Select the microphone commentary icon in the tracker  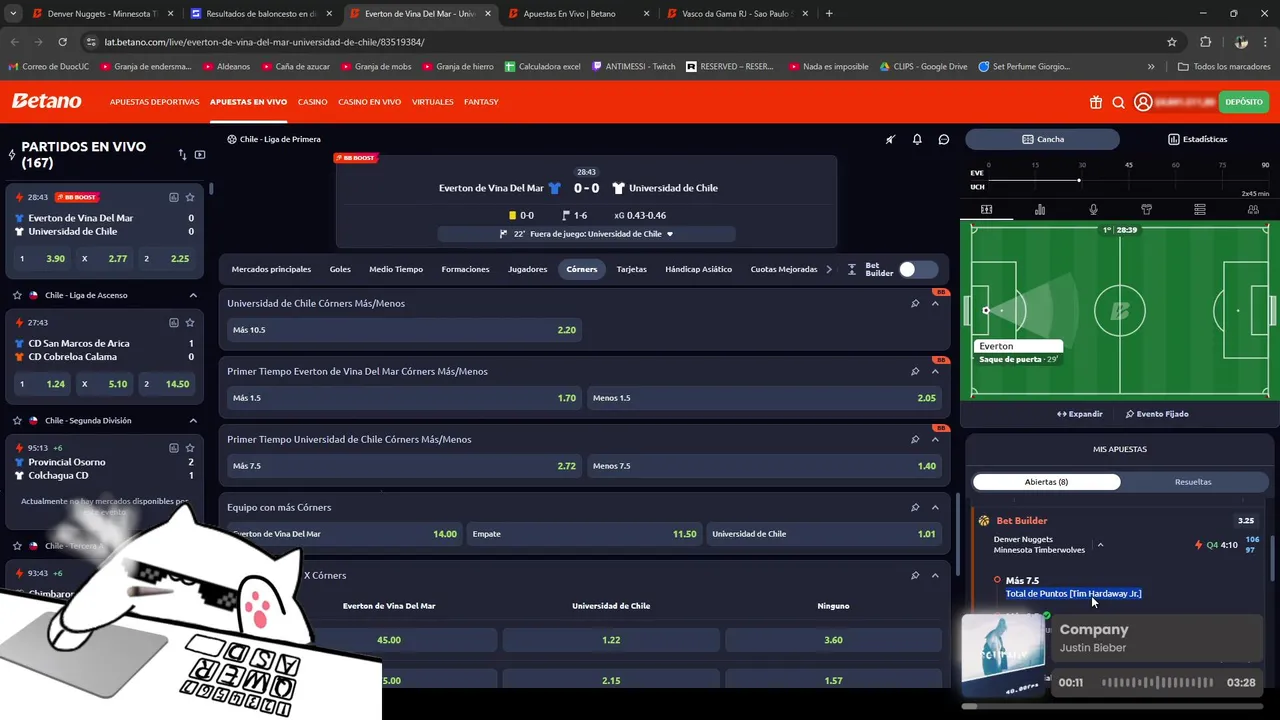[x=1093, y=209]
